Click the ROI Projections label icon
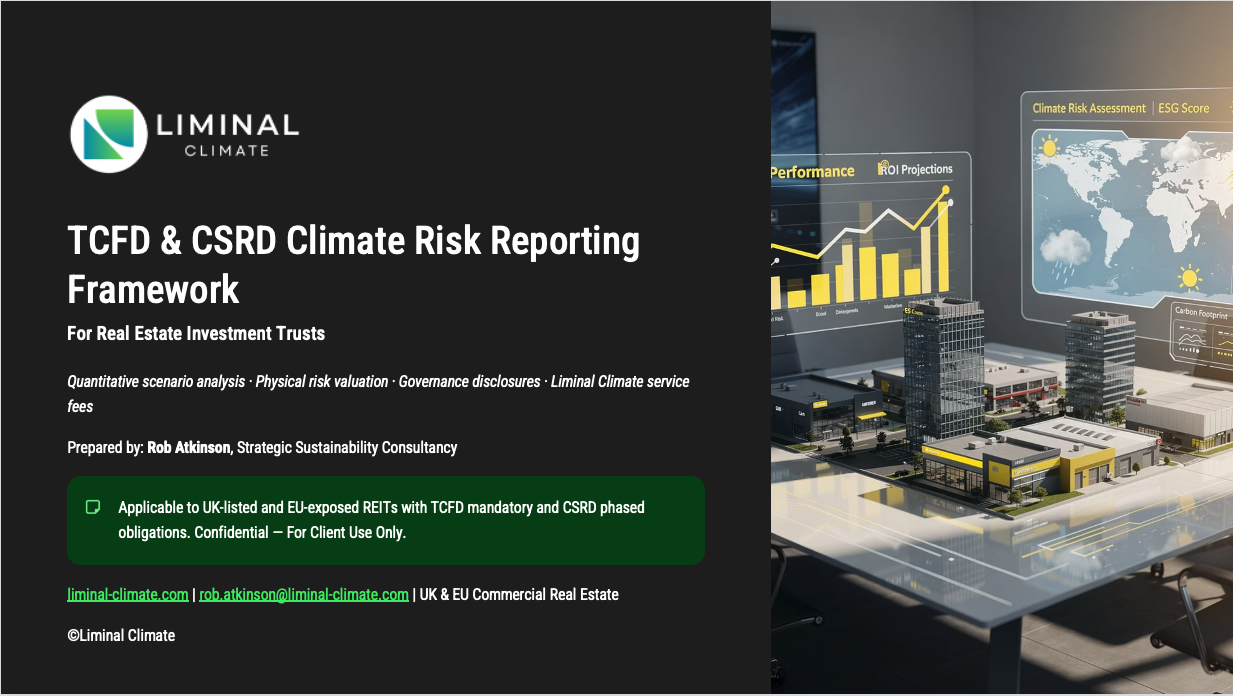Viewport: 1233px width, 696px height. pyautogui.click(x=884, y=169)
